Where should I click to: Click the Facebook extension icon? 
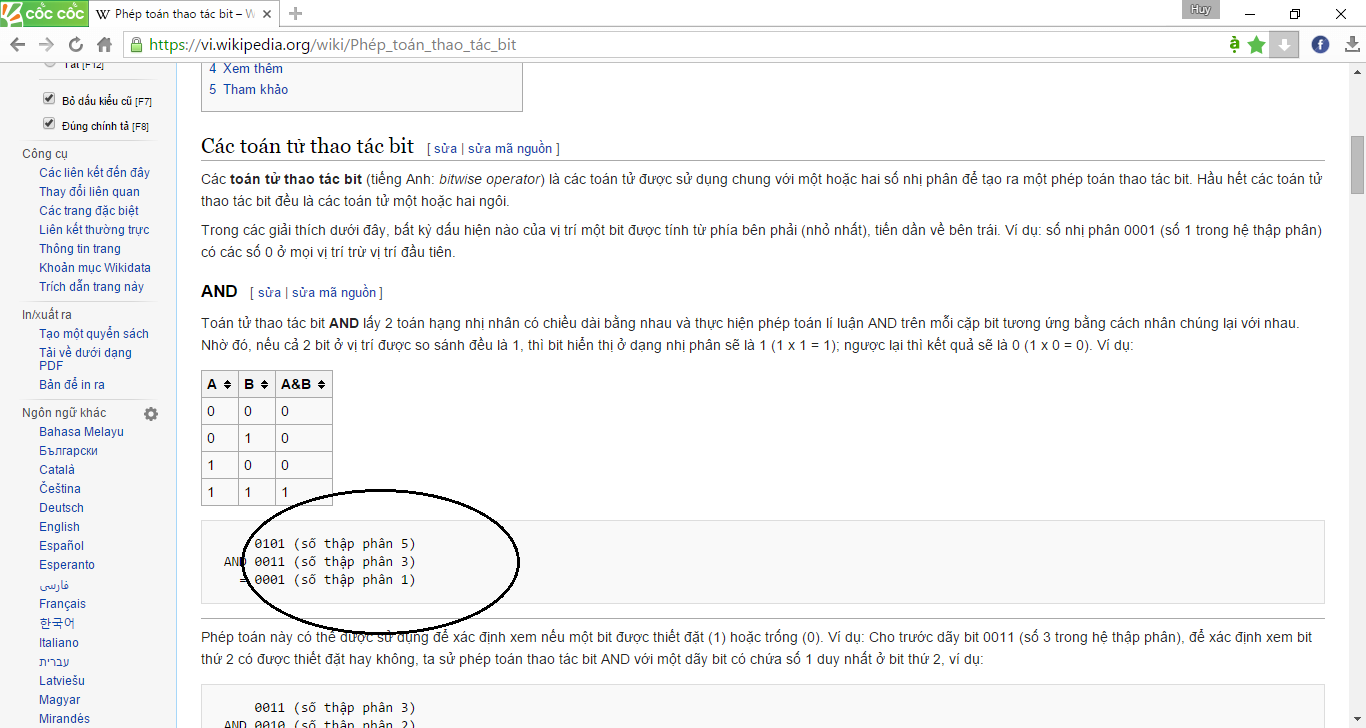(1320, 45)
